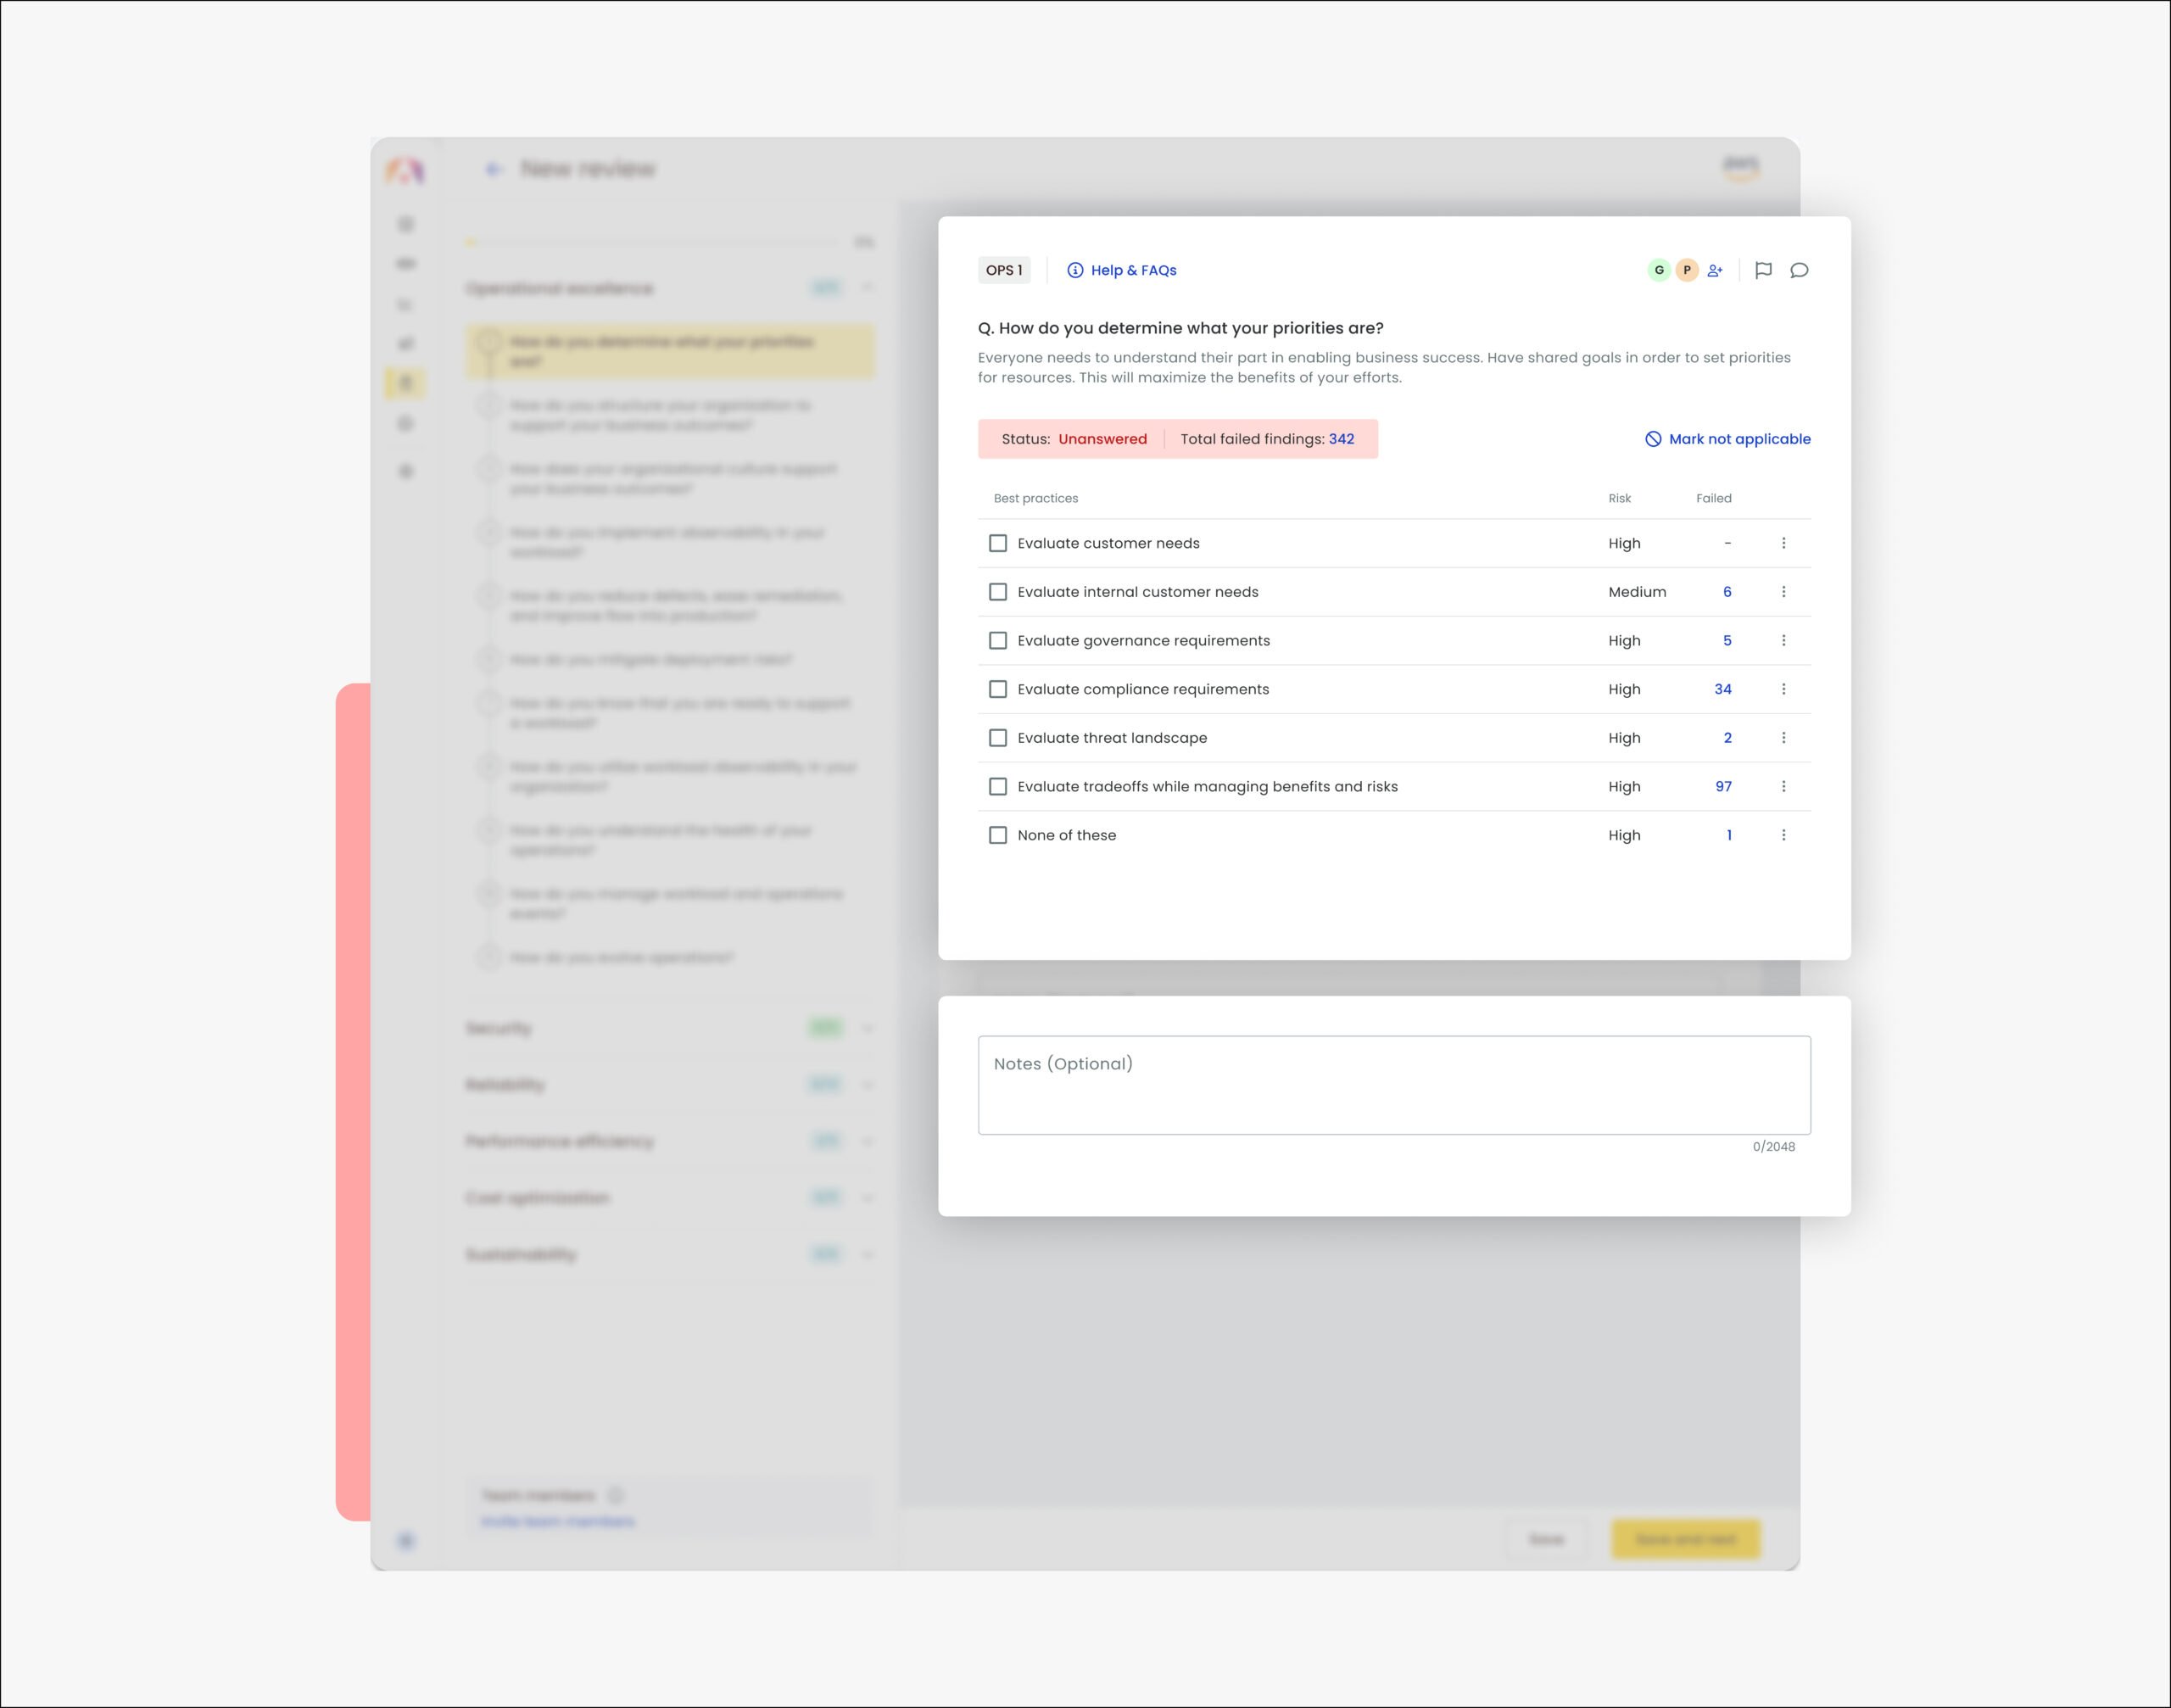This screenshot has height=1708, width=2171.
Task: Open the kebab menu for Evaluate tradeoffs row
Action: [1783, 786]
